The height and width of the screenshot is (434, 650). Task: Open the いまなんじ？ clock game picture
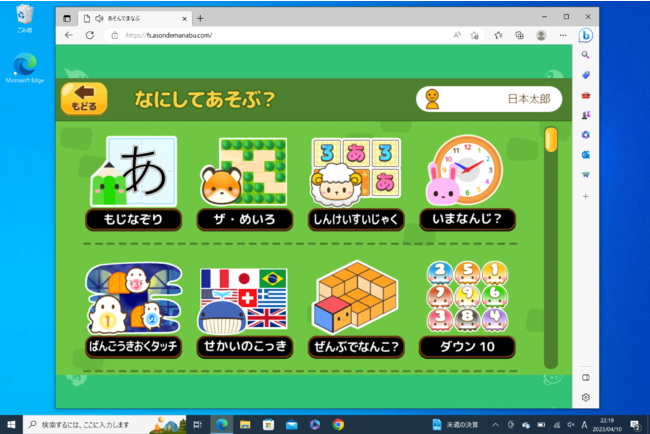pyautogui.click(x=465, y=170)
